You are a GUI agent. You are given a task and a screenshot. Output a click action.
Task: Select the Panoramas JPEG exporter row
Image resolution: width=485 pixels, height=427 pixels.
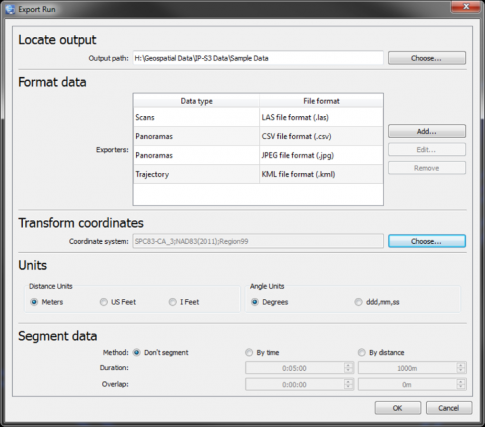pyautogui.click(x=258, y=155)
